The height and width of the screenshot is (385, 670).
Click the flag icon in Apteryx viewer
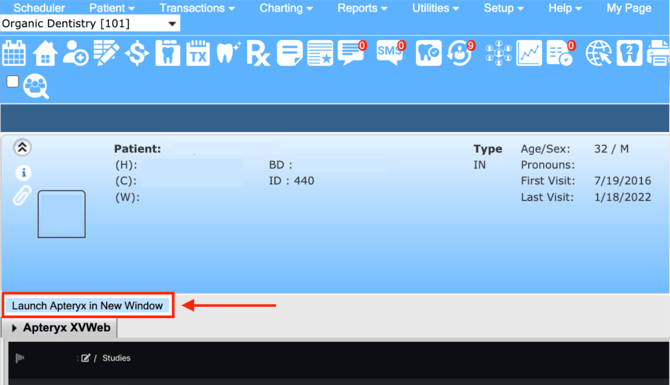pyautogui.click(x=20, y=358)
